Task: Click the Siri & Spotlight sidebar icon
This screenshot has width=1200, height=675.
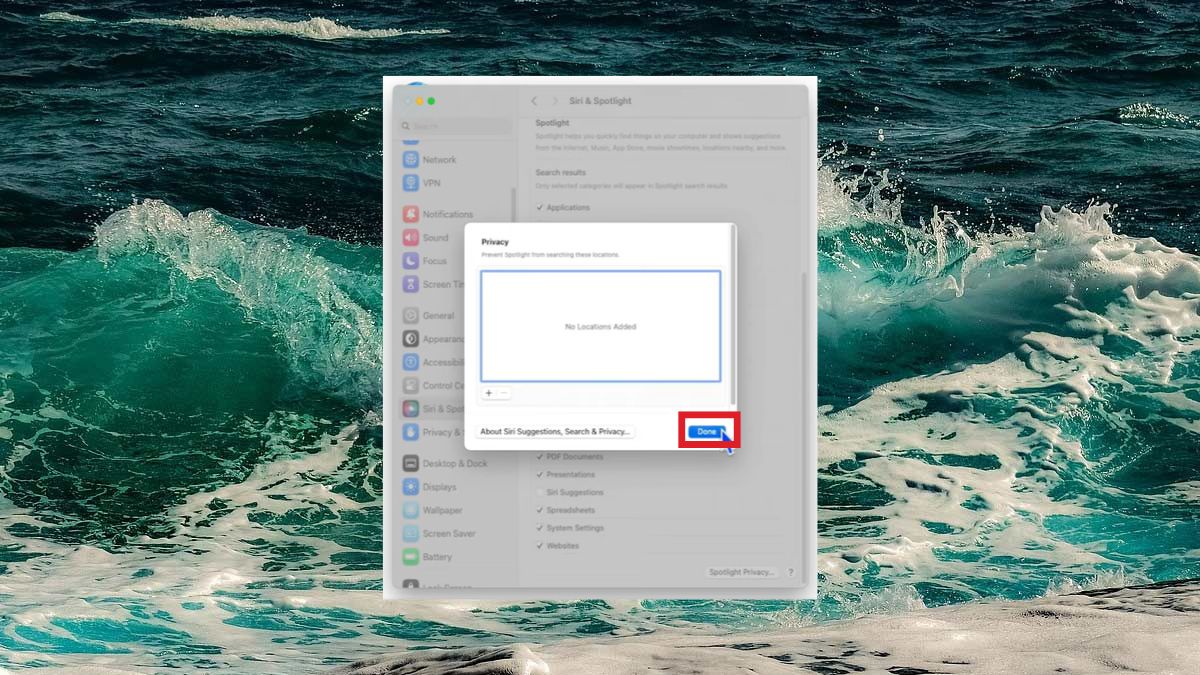Action: click(411, 409)
